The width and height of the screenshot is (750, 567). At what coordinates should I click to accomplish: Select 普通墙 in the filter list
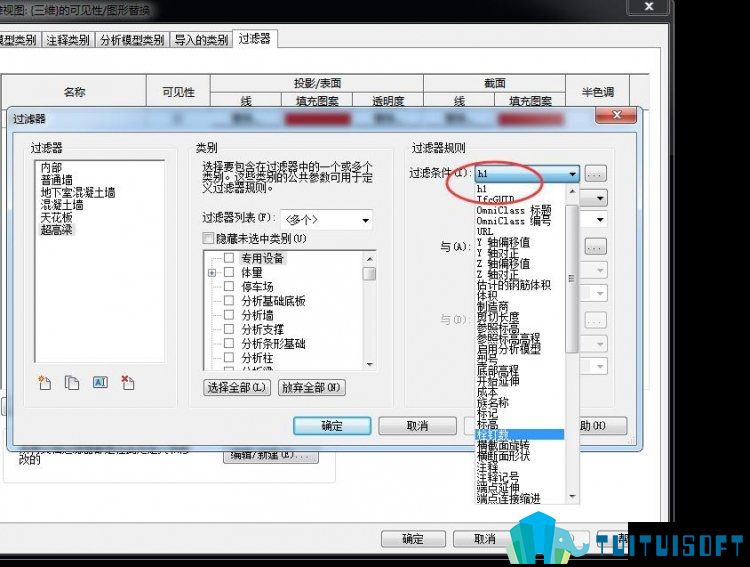(56, 180)
